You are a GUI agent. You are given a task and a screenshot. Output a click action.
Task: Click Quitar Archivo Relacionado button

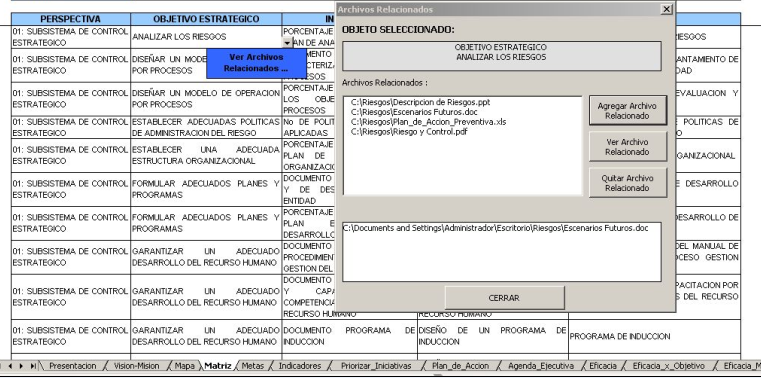point(628,183)
